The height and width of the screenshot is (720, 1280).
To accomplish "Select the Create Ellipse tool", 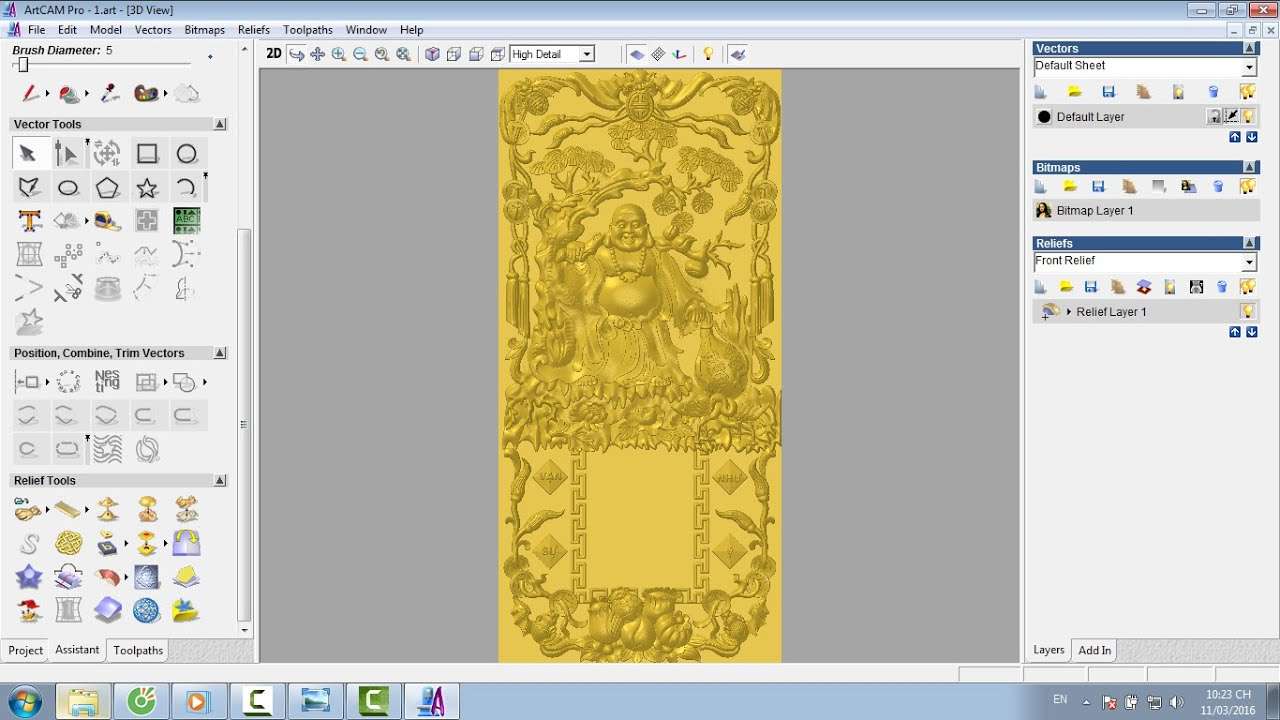I will click(67, 187).
